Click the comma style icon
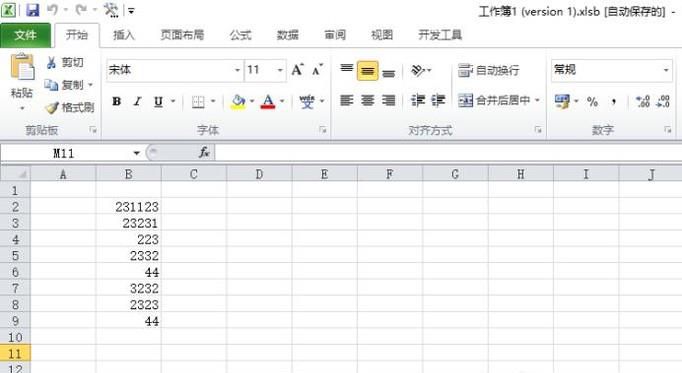This screenshot has width=682, height=373. coord(613,102)
